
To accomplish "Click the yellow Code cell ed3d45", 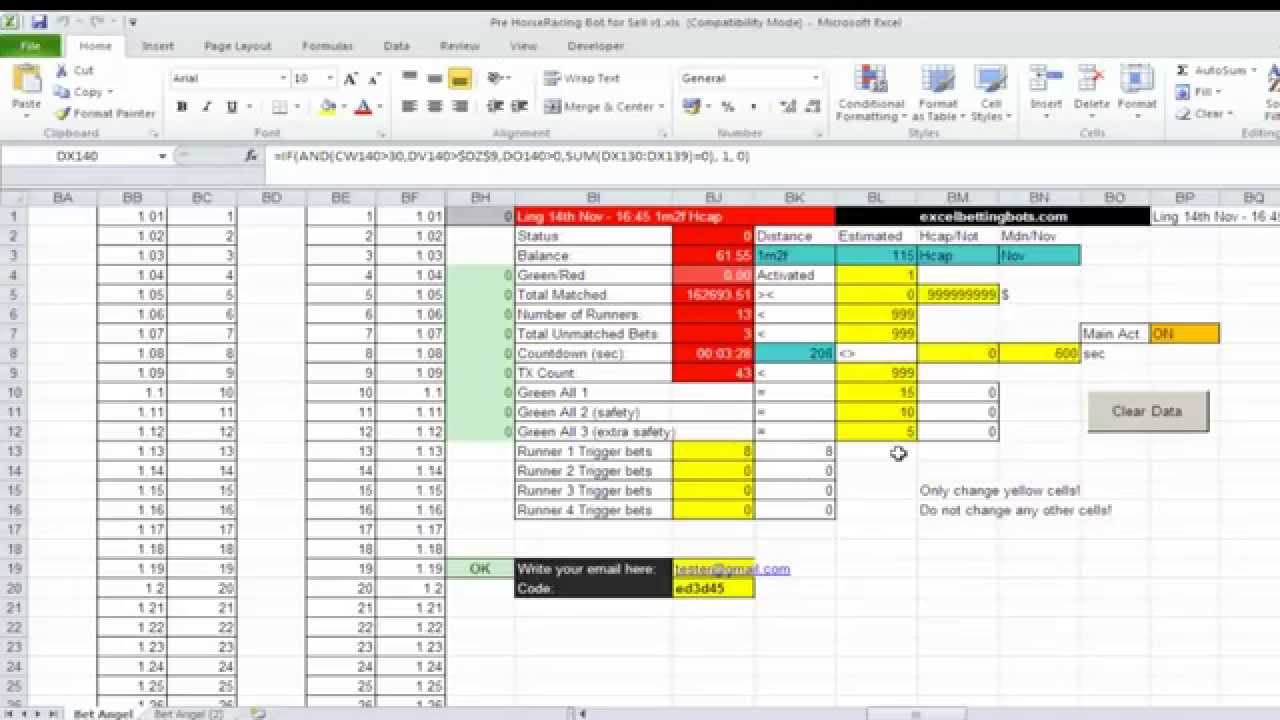I will [714, 589].
